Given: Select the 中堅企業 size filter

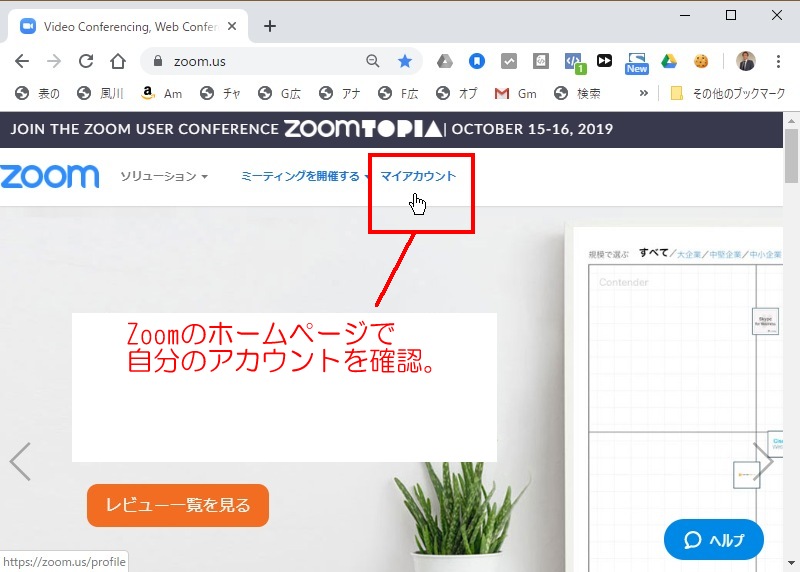Looking at the screenshot, I should point(725,254).
